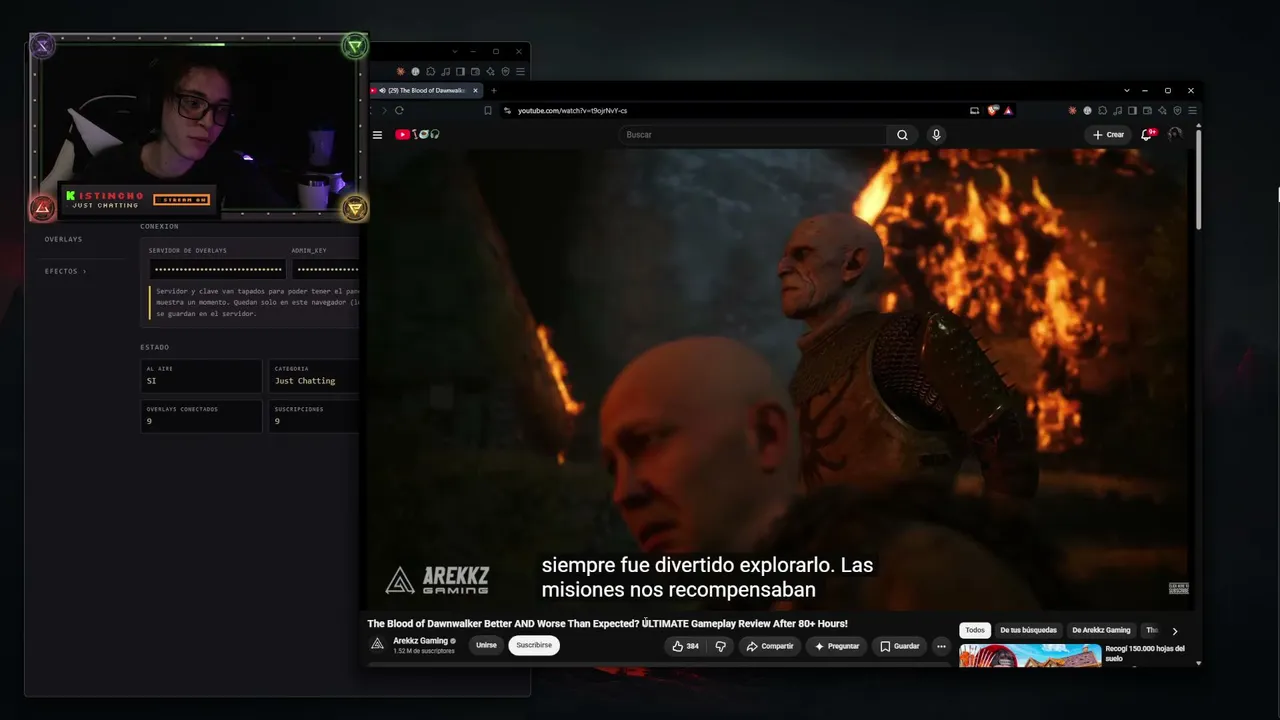Click the Unirse button

[486, 645]
